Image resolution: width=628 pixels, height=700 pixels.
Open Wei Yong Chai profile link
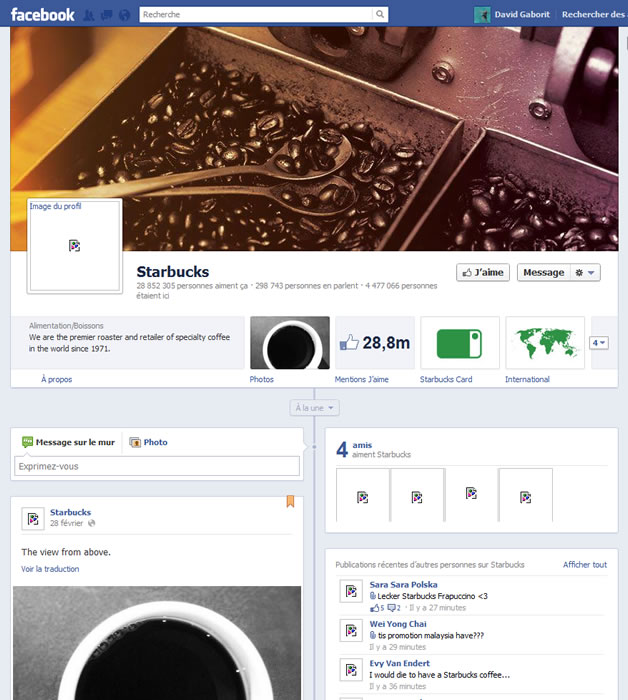pyautogui.click(x=398, y=624)
